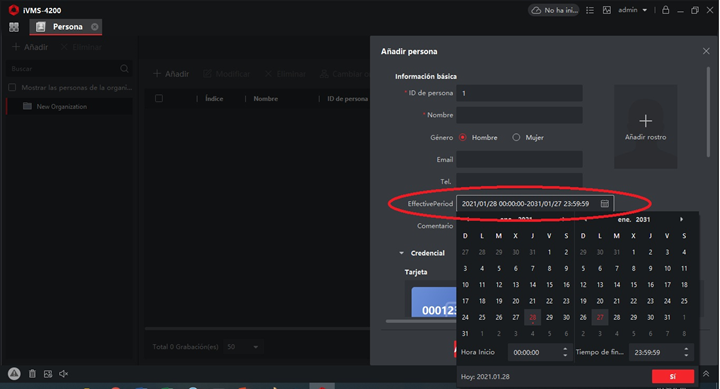This screenshot has height=389, width=720.
Task: Open the task list icon beside cloud status
Action: point(590,10)
